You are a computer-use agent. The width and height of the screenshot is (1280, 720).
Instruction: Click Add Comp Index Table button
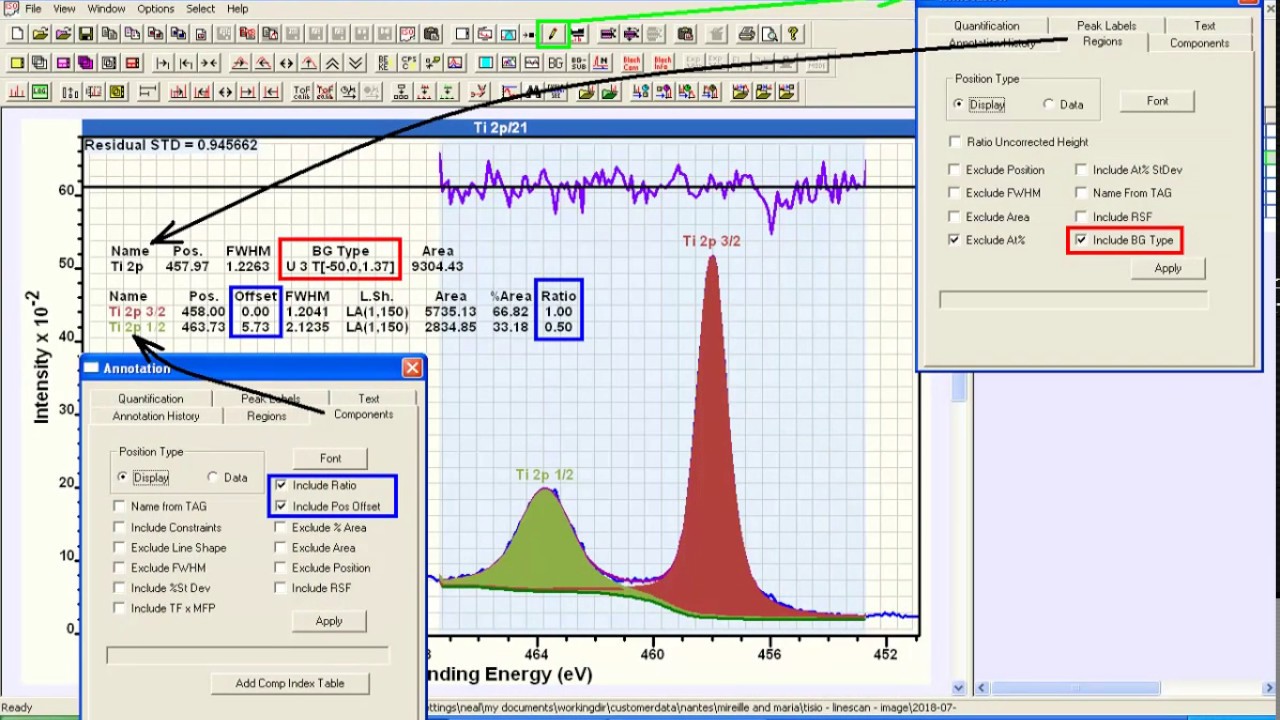coord(290,683)
